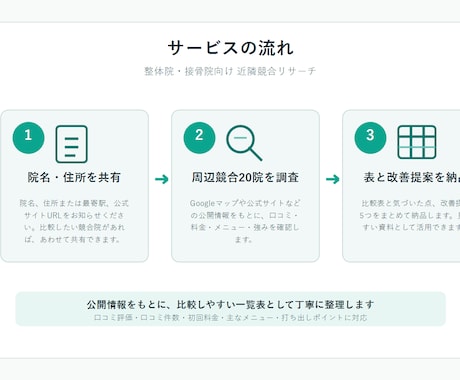460x380 pixels.
Task: Click the step title 表と改善提案を納品
Action: pos(412,177)
